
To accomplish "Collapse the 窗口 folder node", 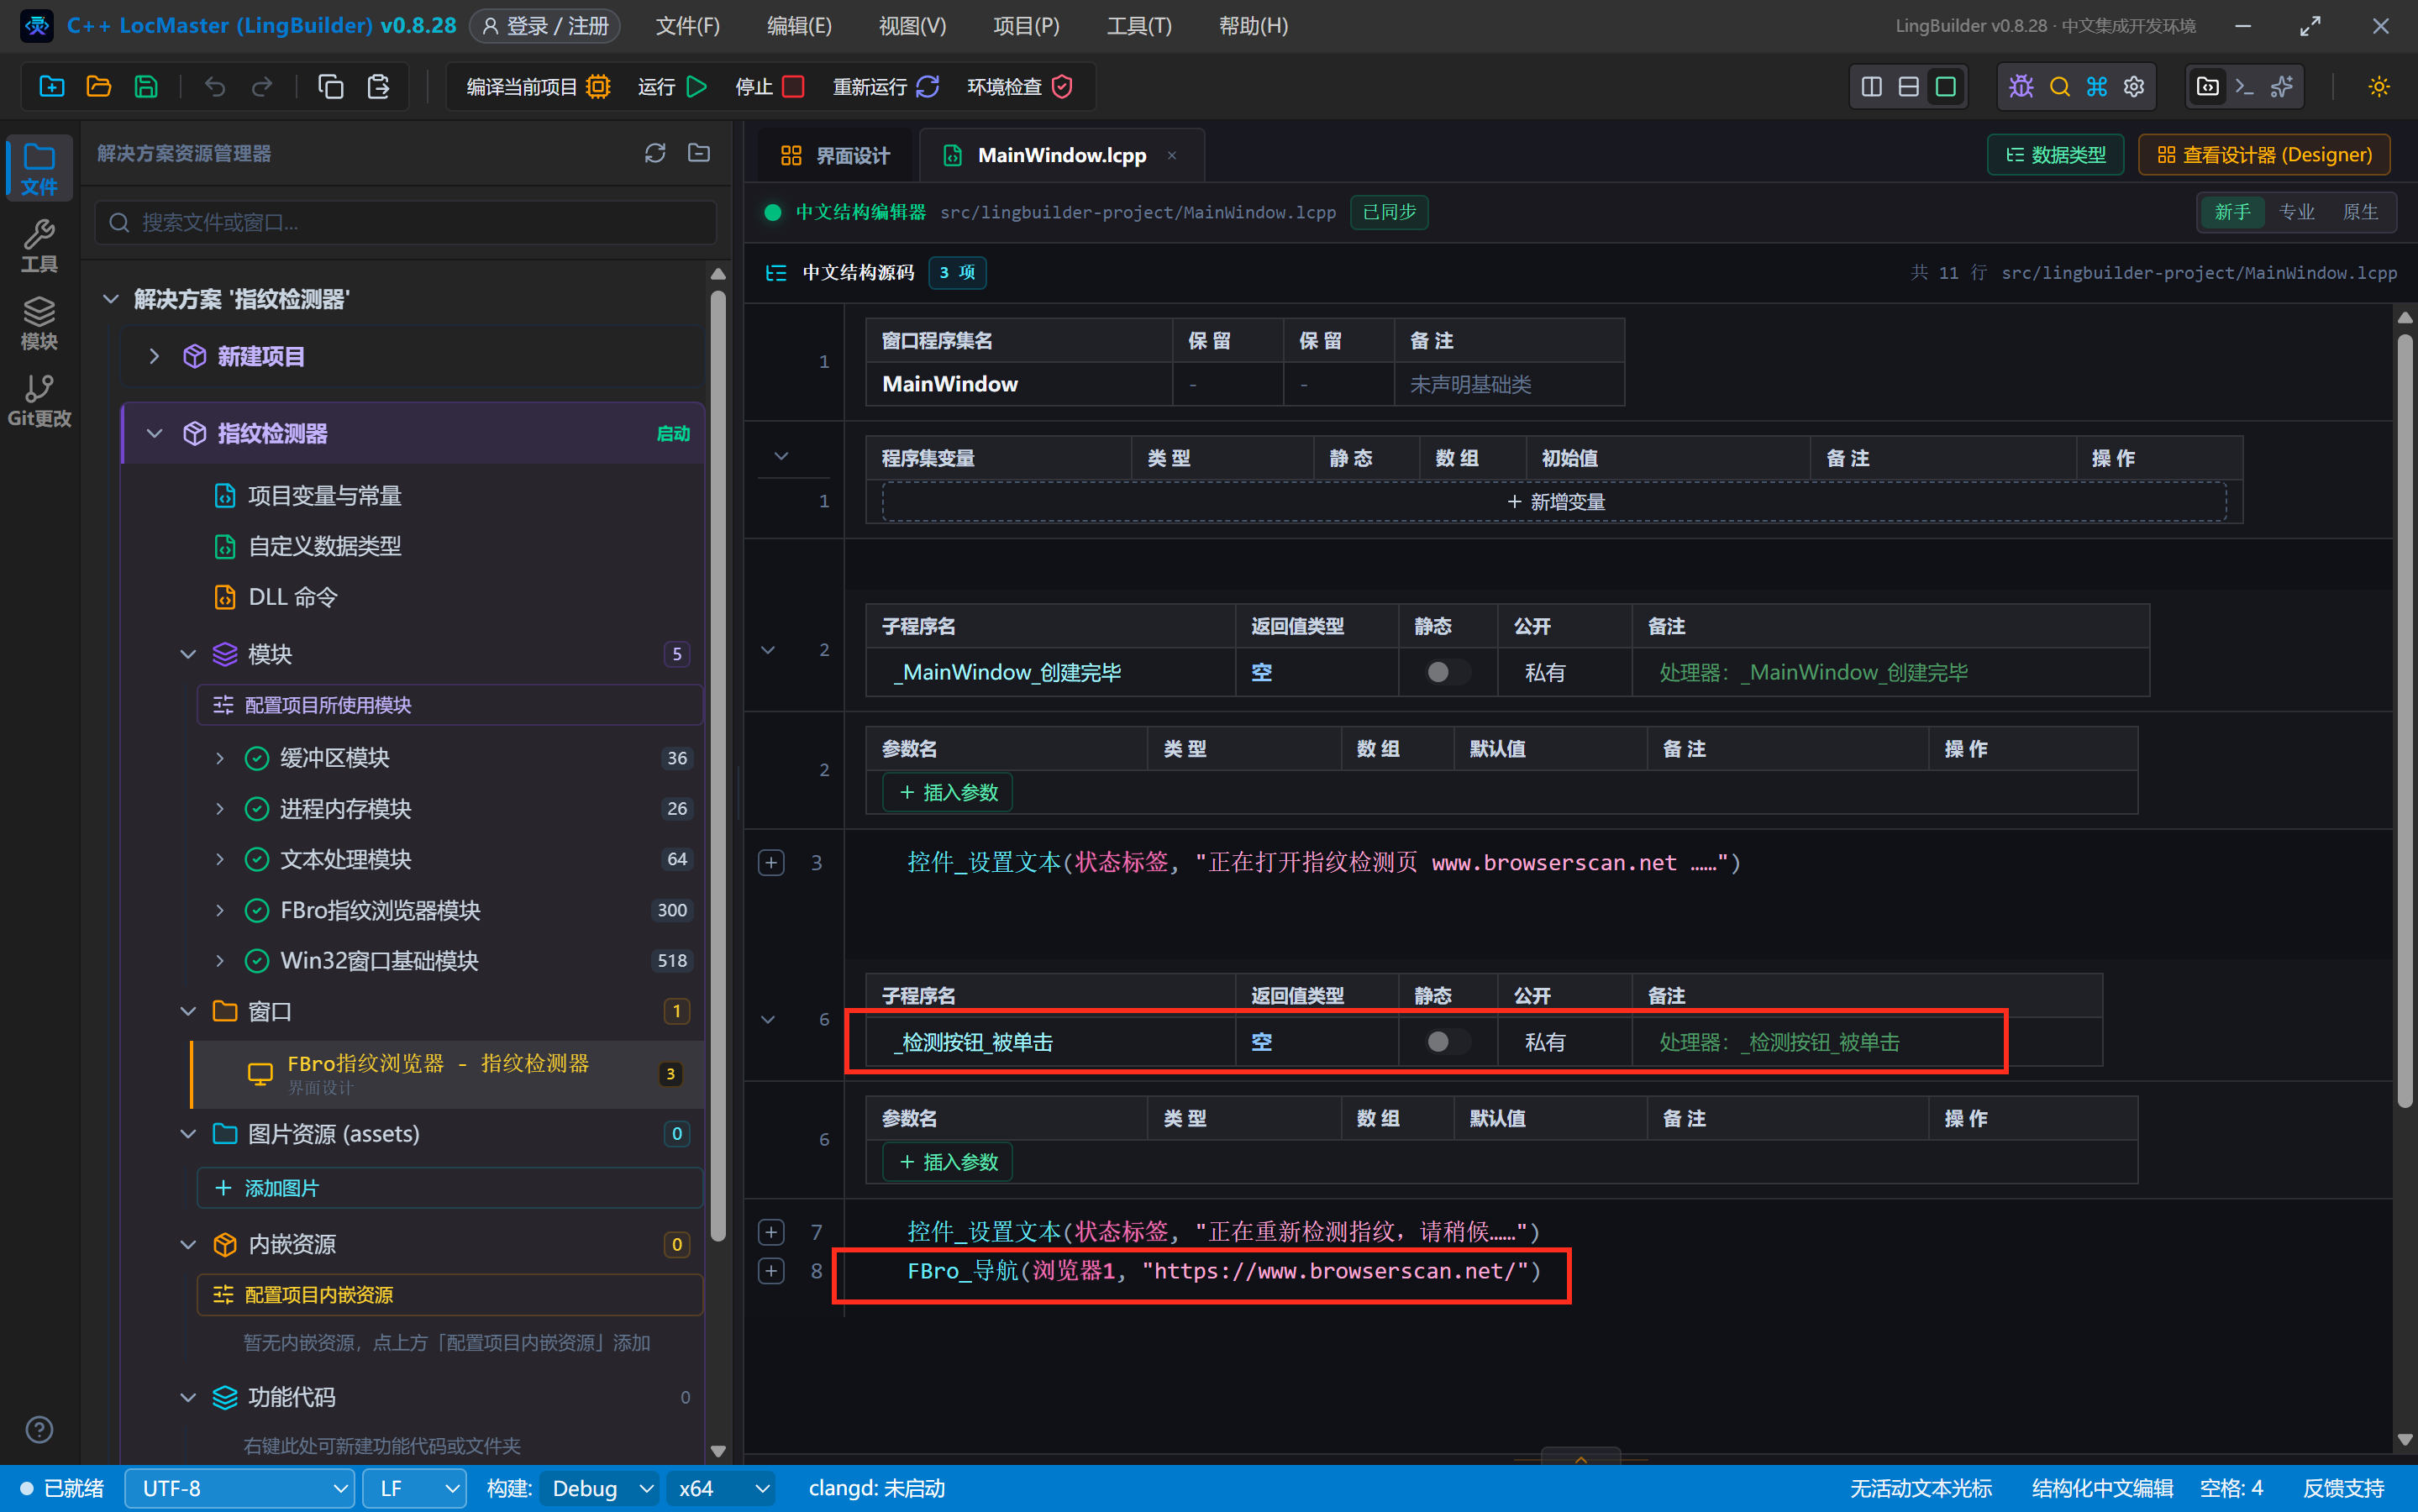I will [188, 1012].
